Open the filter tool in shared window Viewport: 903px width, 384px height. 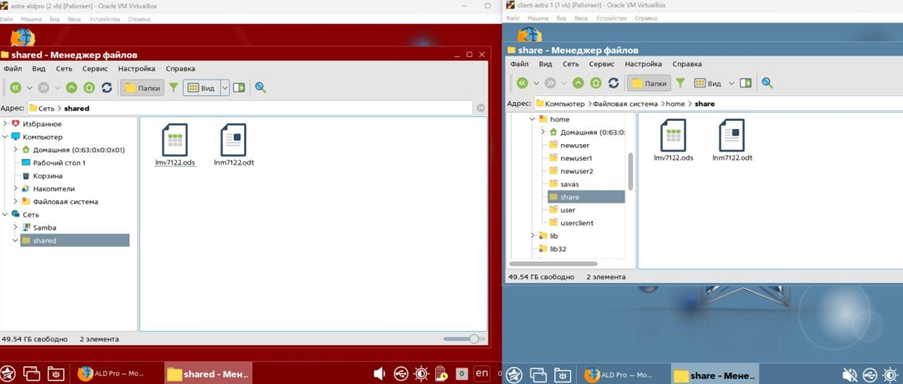[x=173, y=88]
